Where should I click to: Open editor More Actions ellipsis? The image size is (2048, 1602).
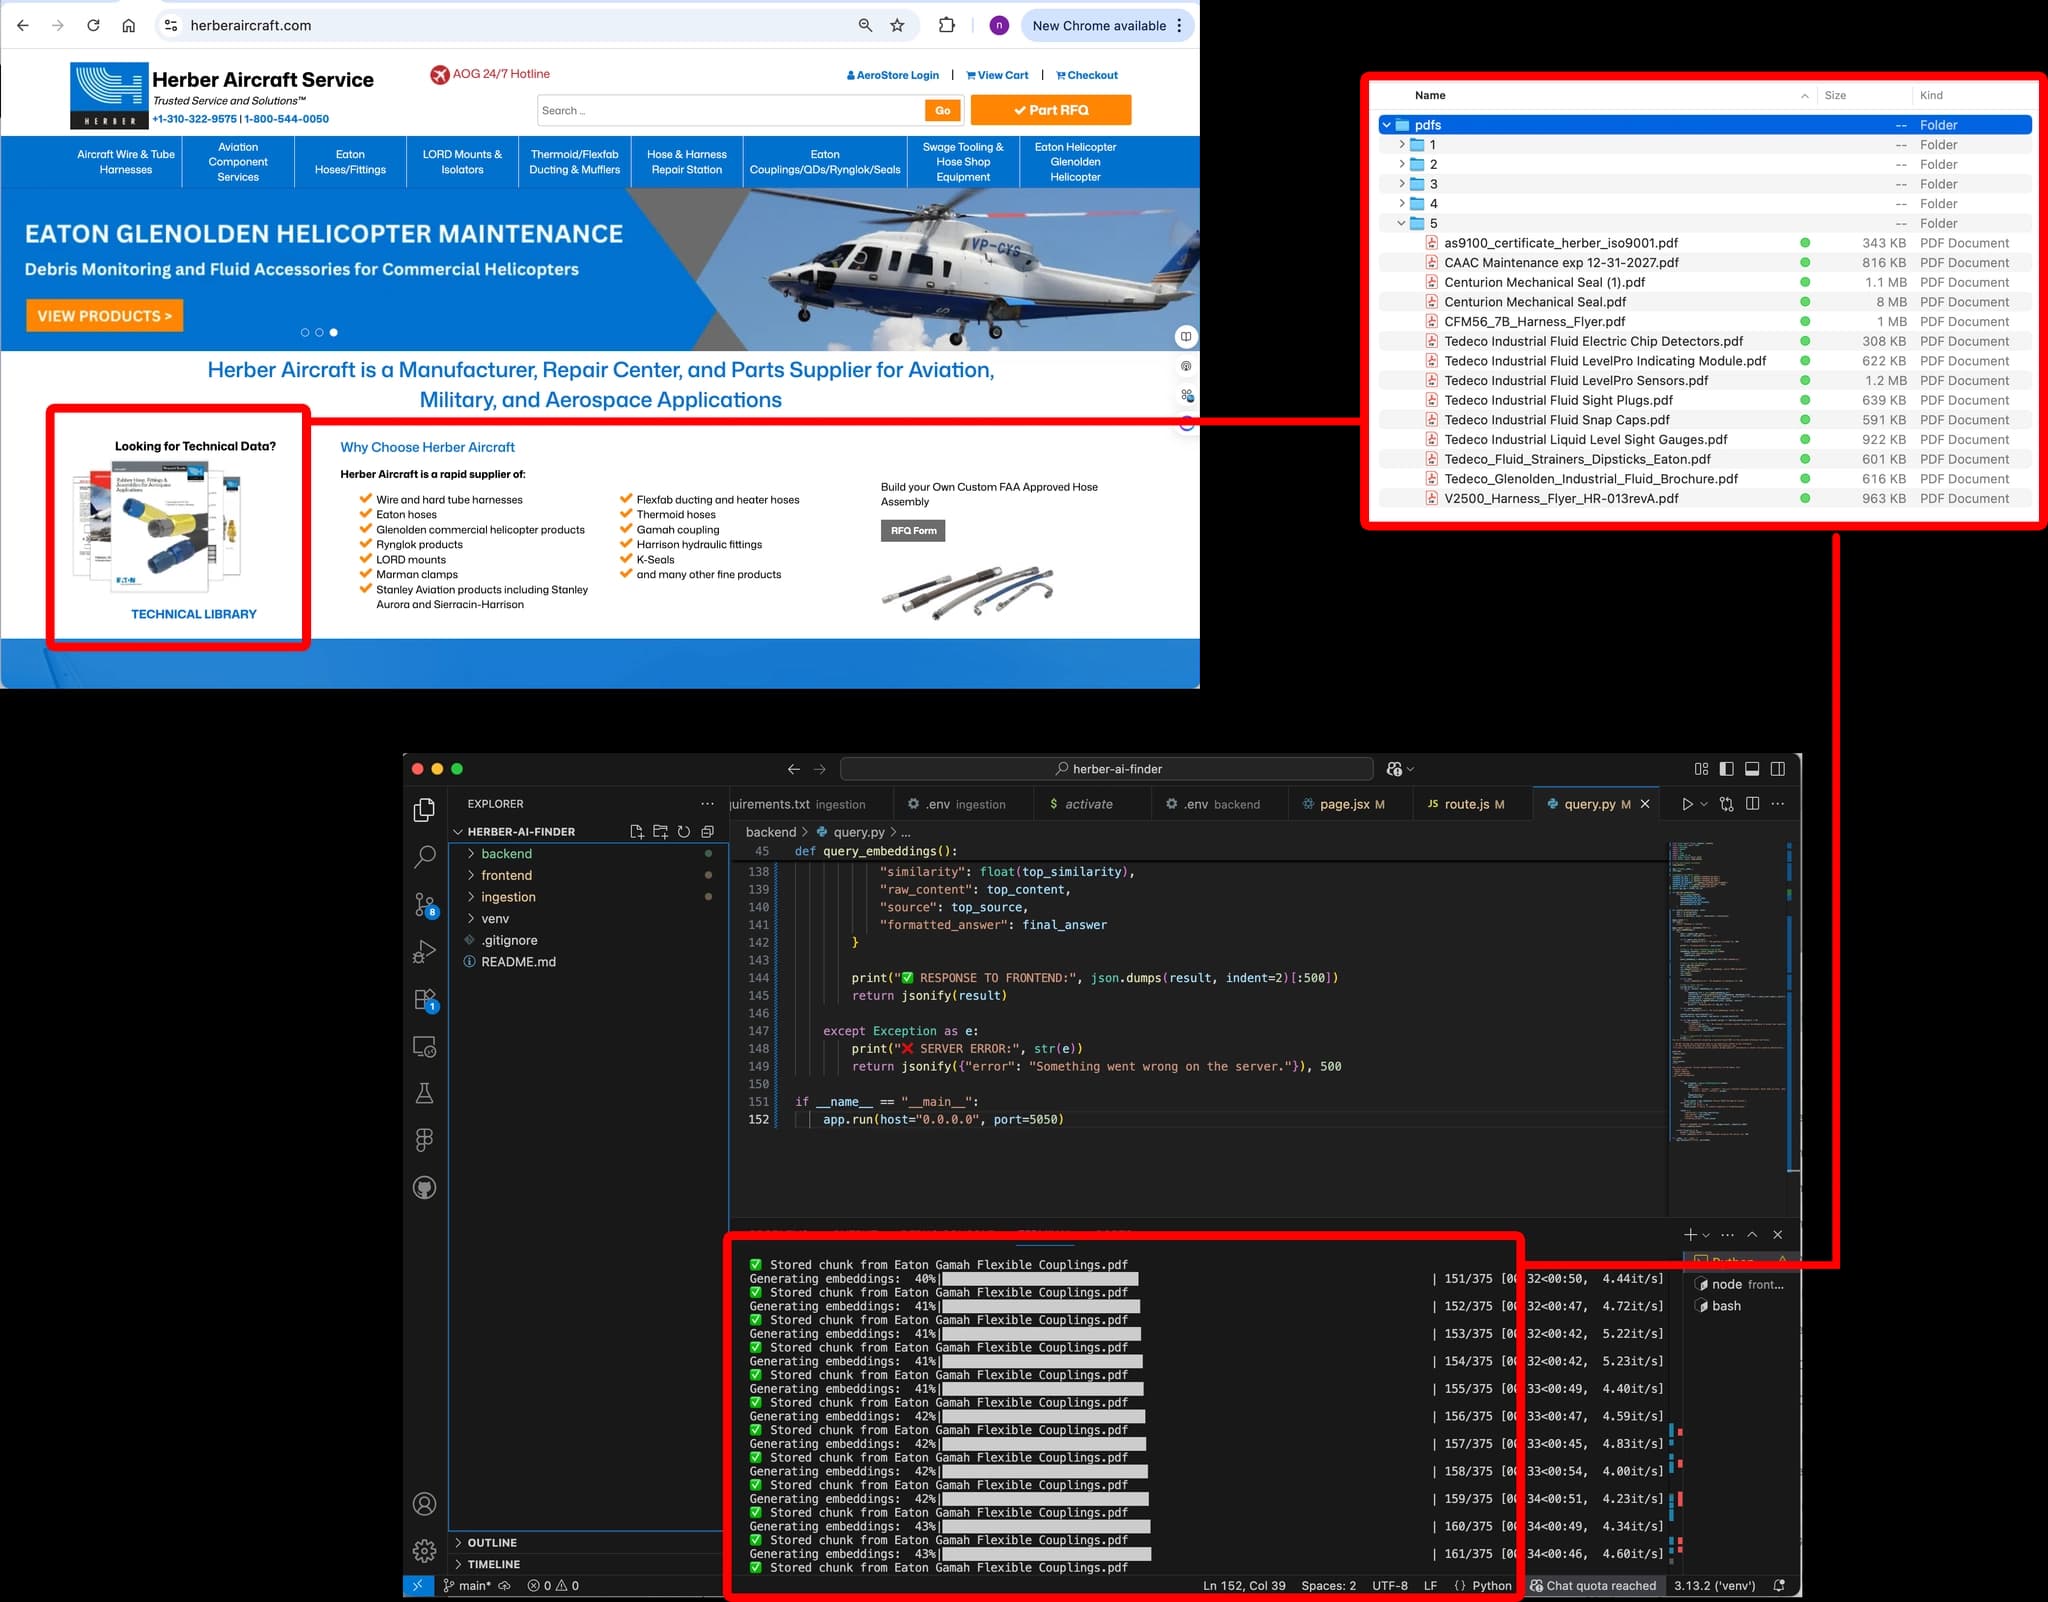pos(1778,804)
